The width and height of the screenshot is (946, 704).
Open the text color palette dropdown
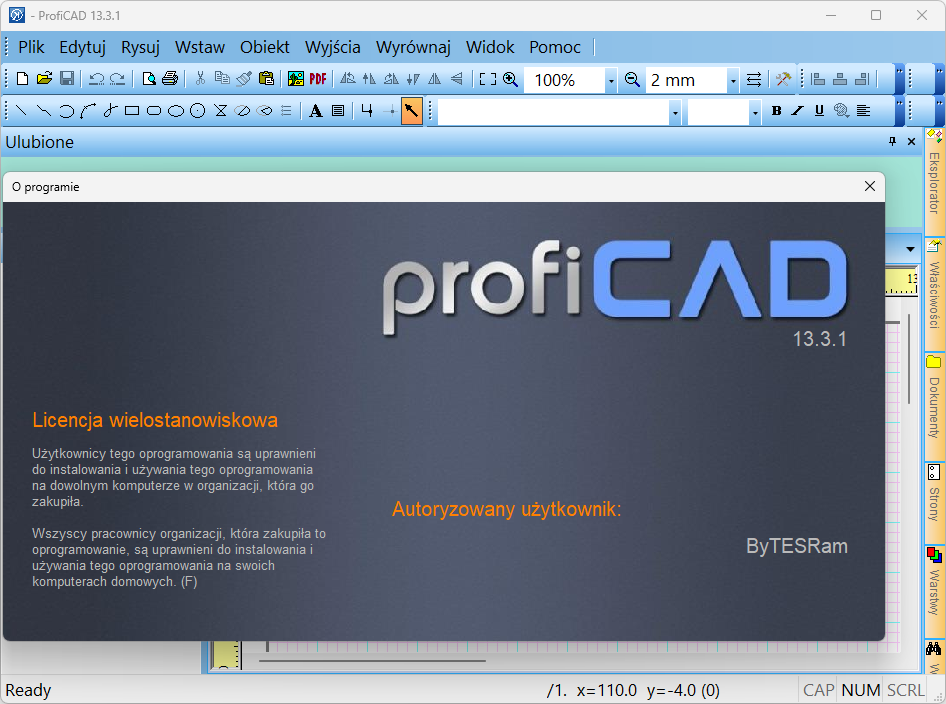(841, 110)
